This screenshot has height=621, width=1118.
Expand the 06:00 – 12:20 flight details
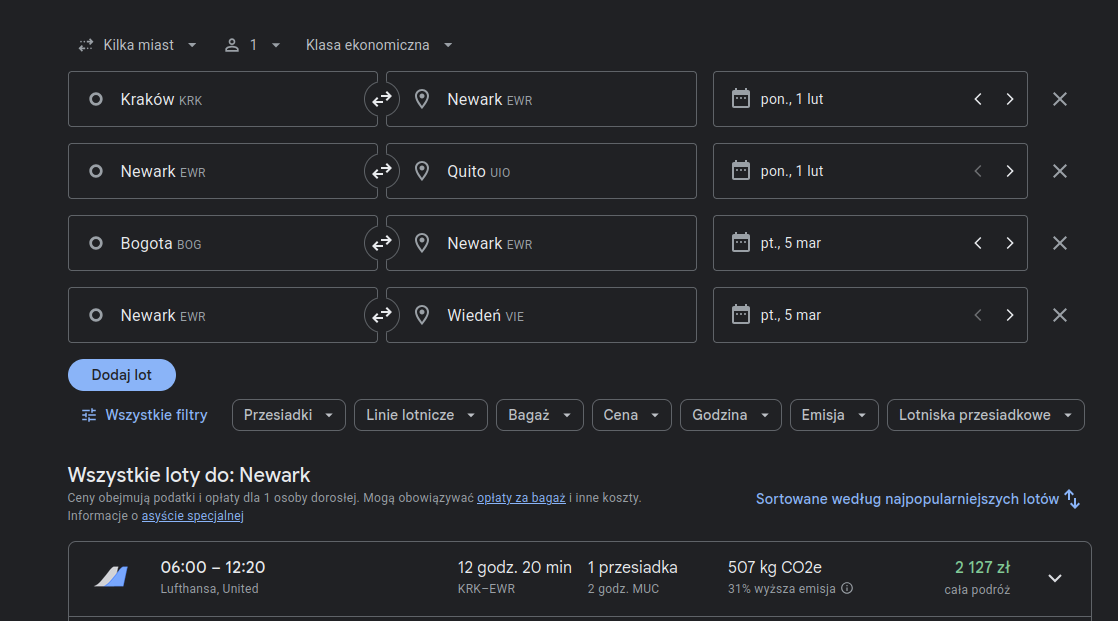point(1055,578)
